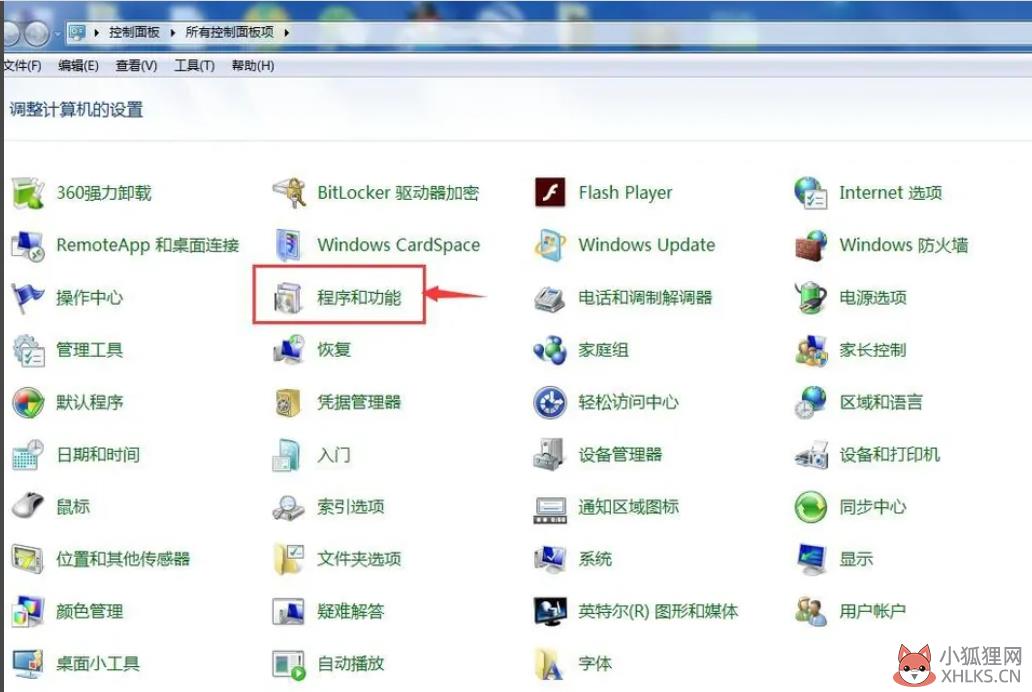Click 控制面板 breadcrumb in address bar

tap(134, 32)
